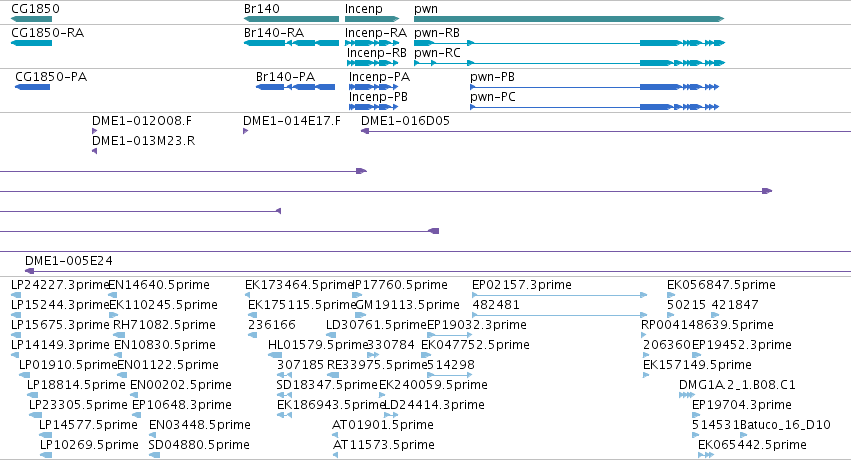Click the HL01579.5prime label
The width and height of the screenshot is (851, 460).
click(319, 345)
